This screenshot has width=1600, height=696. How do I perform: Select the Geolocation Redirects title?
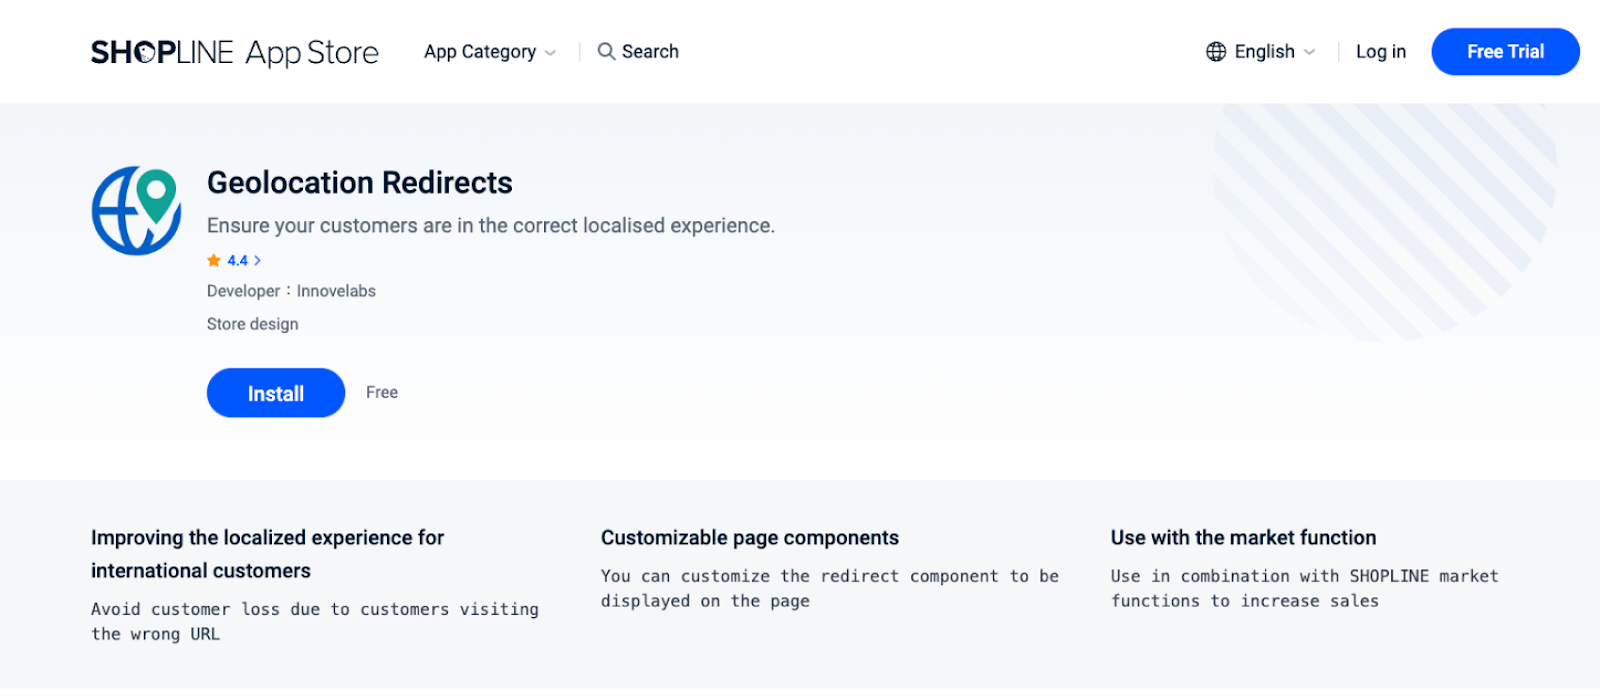[x=360, y=182]
